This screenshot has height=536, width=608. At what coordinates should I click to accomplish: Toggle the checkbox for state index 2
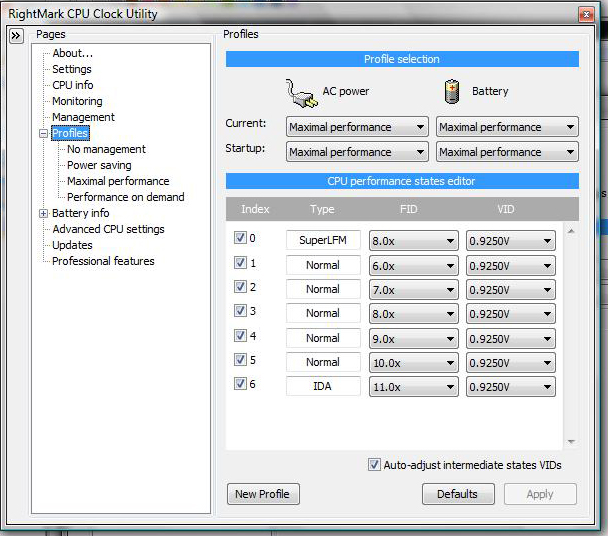pyautogui.click(x=240, y=287)
